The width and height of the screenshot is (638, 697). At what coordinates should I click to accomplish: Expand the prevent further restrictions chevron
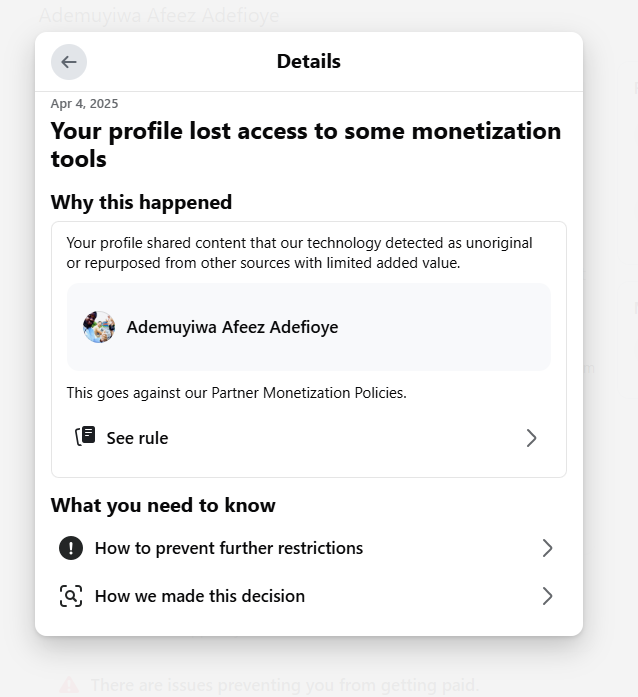click(547, 548)
